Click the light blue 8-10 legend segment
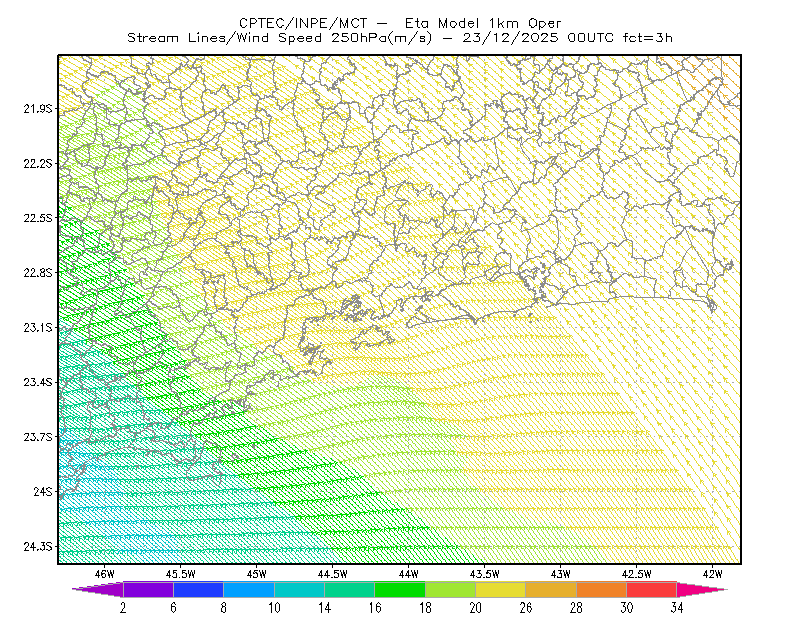 (249, 589)
